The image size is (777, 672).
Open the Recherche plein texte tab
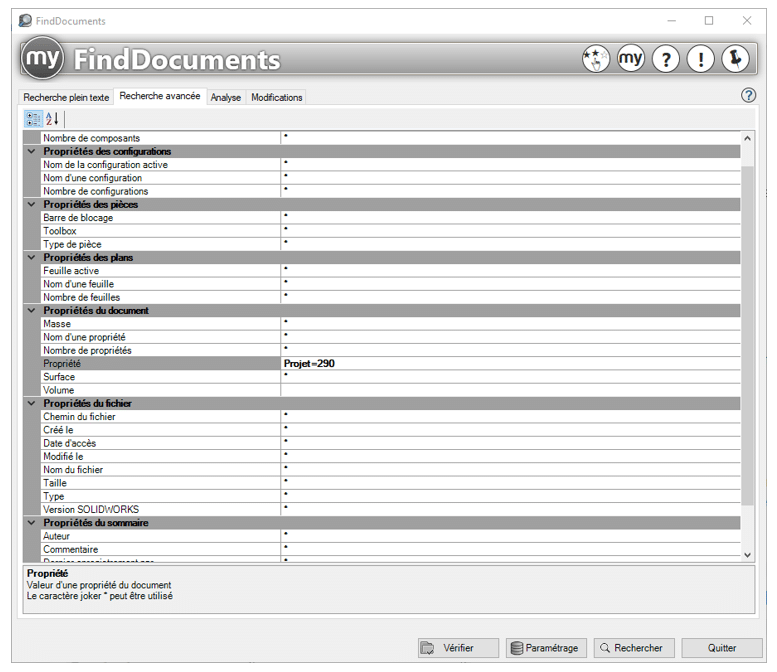[x=66, y=98]
